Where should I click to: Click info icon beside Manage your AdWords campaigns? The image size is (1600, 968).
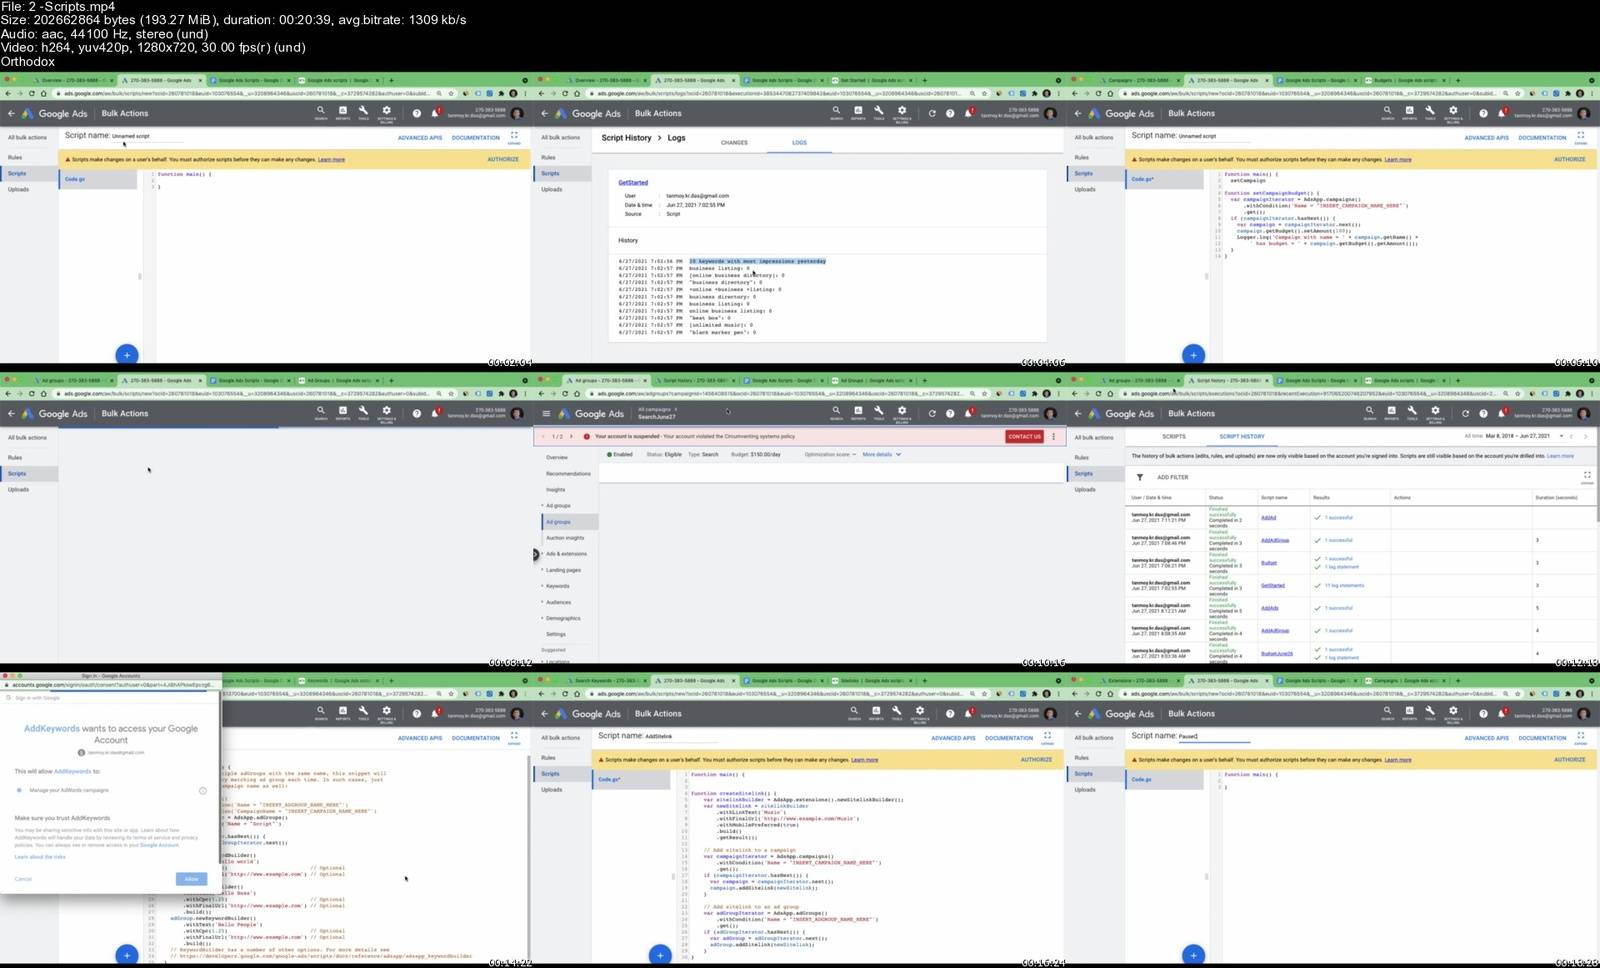203,790
